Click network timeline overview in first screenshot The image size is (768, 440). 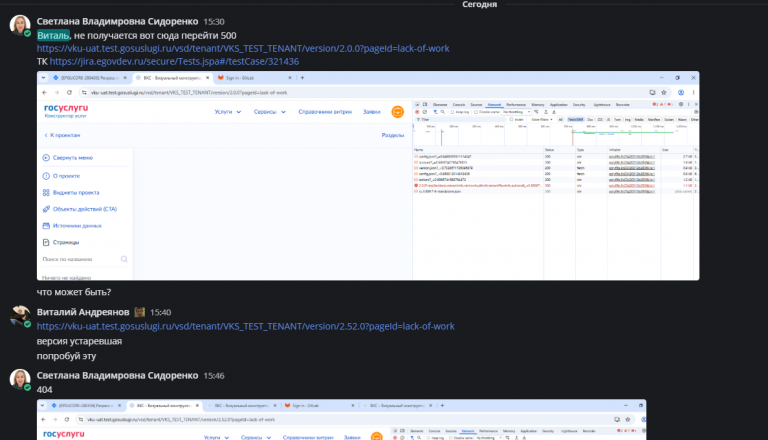point(556,135)
